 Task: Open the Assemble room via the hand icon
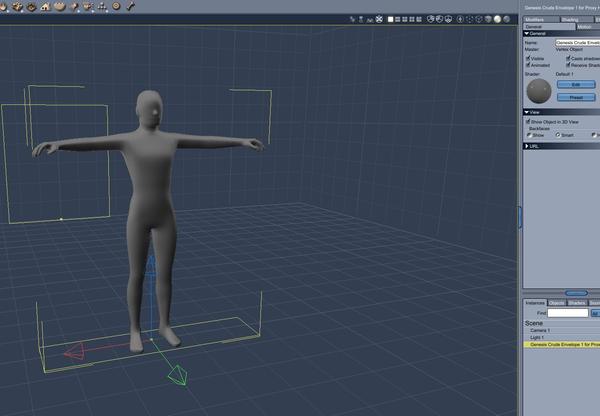pos(4,6)
